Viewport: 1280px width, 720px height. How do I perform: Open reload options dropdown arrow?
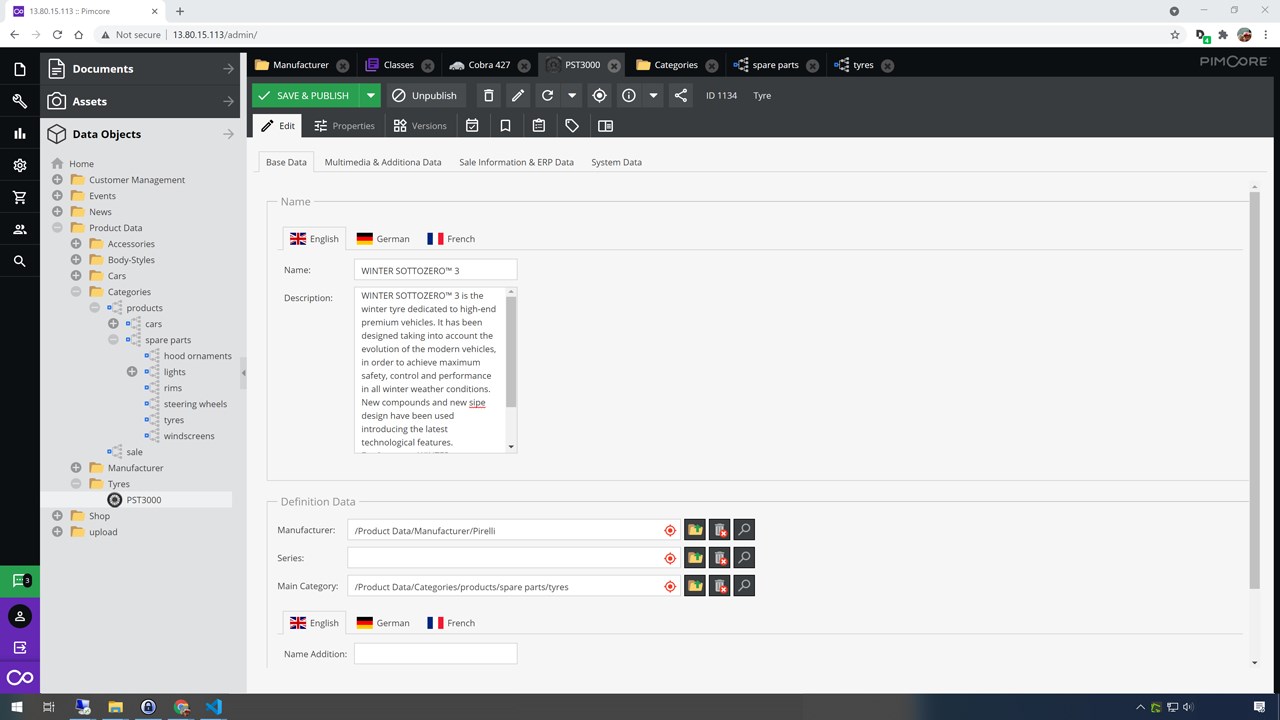(x=572, y=96)
